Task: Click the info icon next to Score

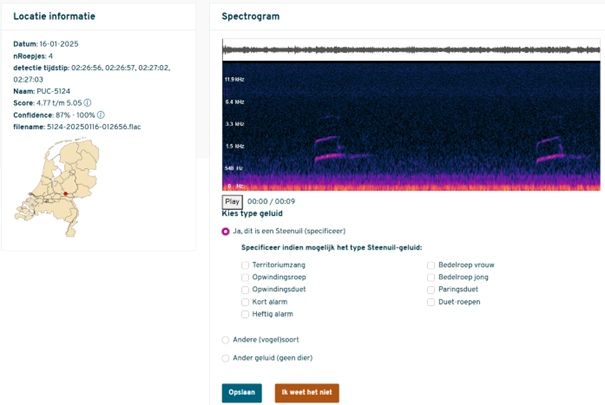Action: point(87,102)
